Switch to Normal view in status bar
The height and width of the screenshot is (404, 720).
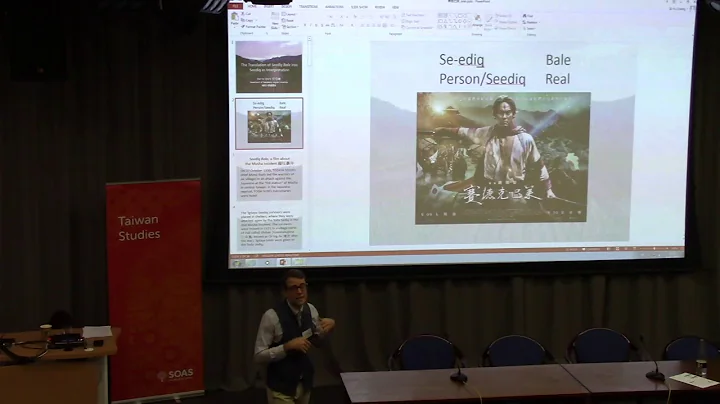(x=608, y=249)
